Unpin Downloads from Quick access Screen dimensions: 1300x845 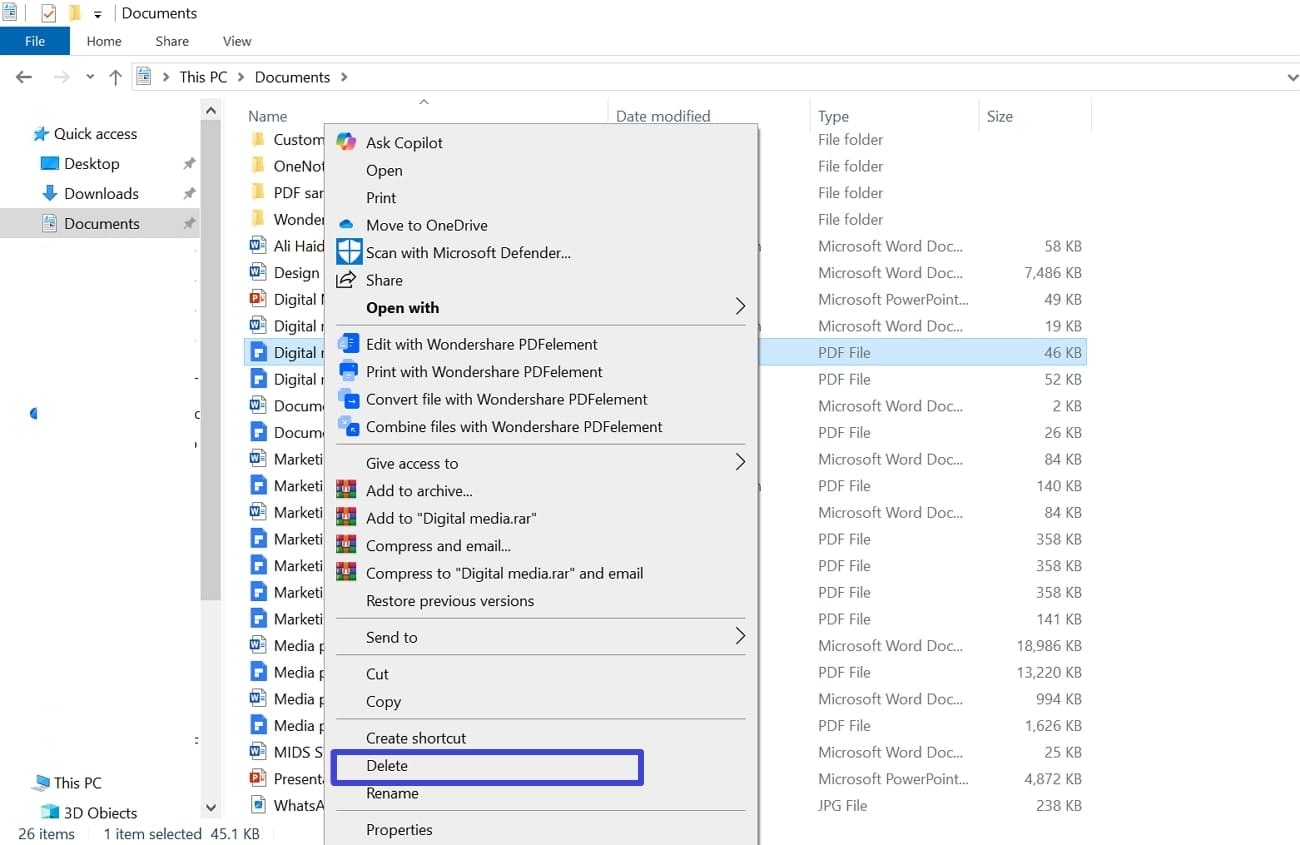click(189, 193)
